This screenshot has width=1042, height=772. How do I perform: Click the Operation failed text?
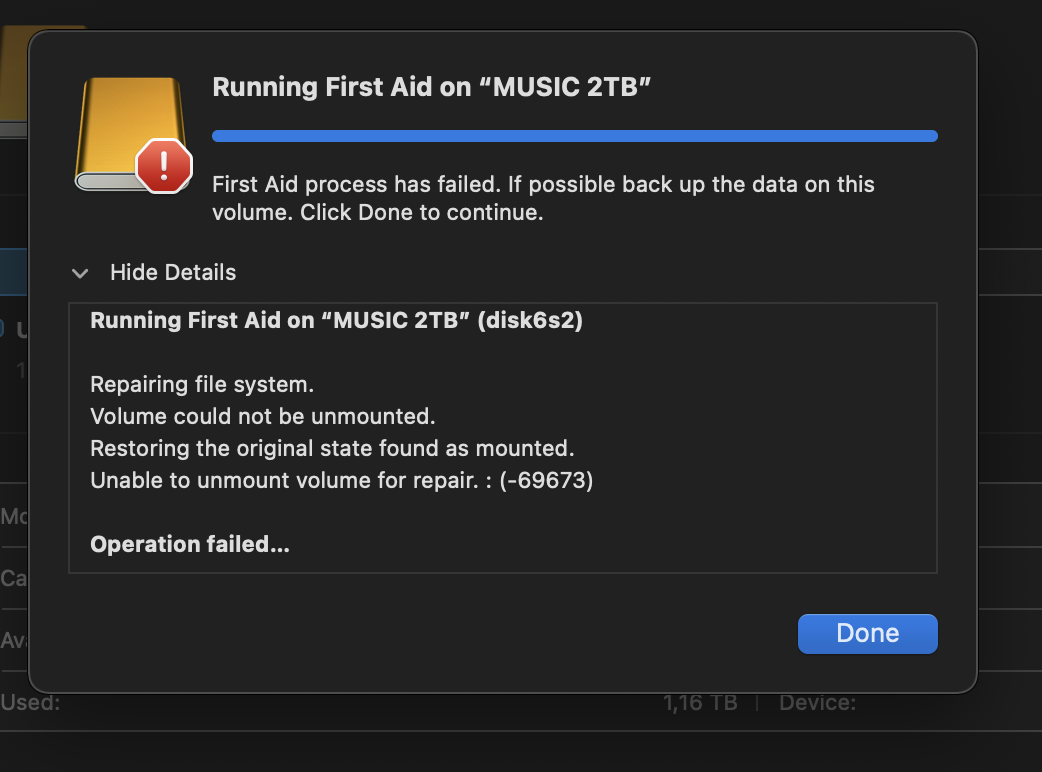point(189,544)
